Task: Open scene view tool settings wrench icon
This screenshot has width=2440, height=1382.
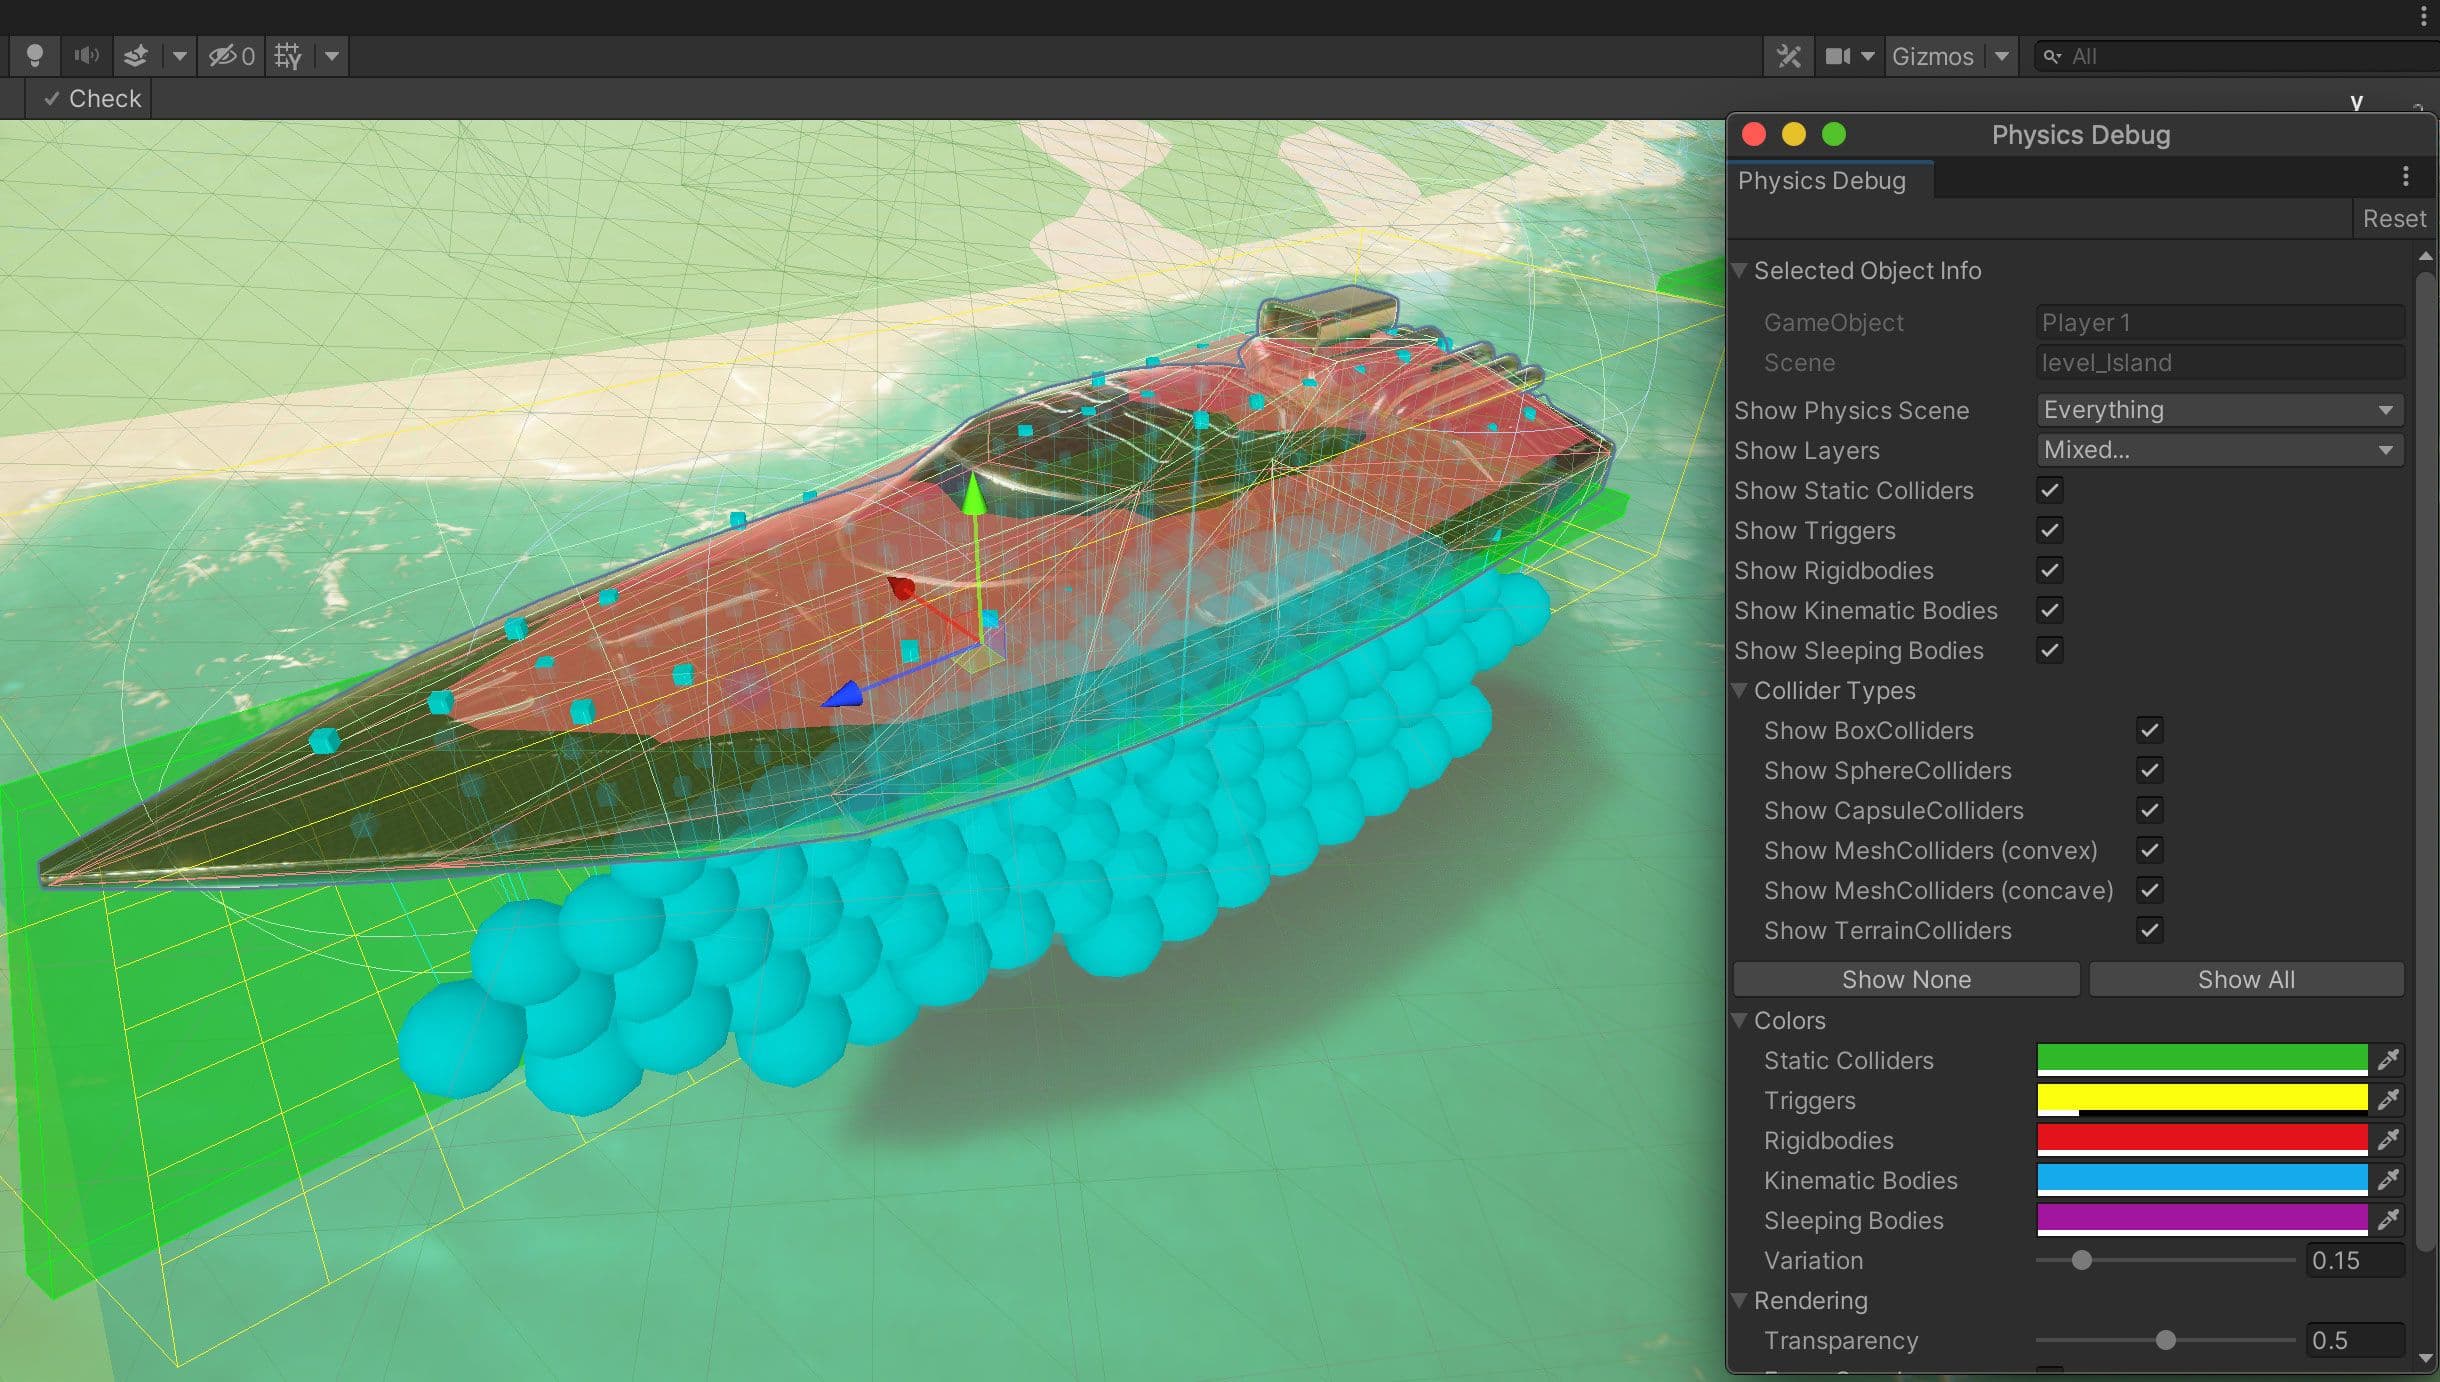Action: pyautogui.click(x=1789, y=56)
